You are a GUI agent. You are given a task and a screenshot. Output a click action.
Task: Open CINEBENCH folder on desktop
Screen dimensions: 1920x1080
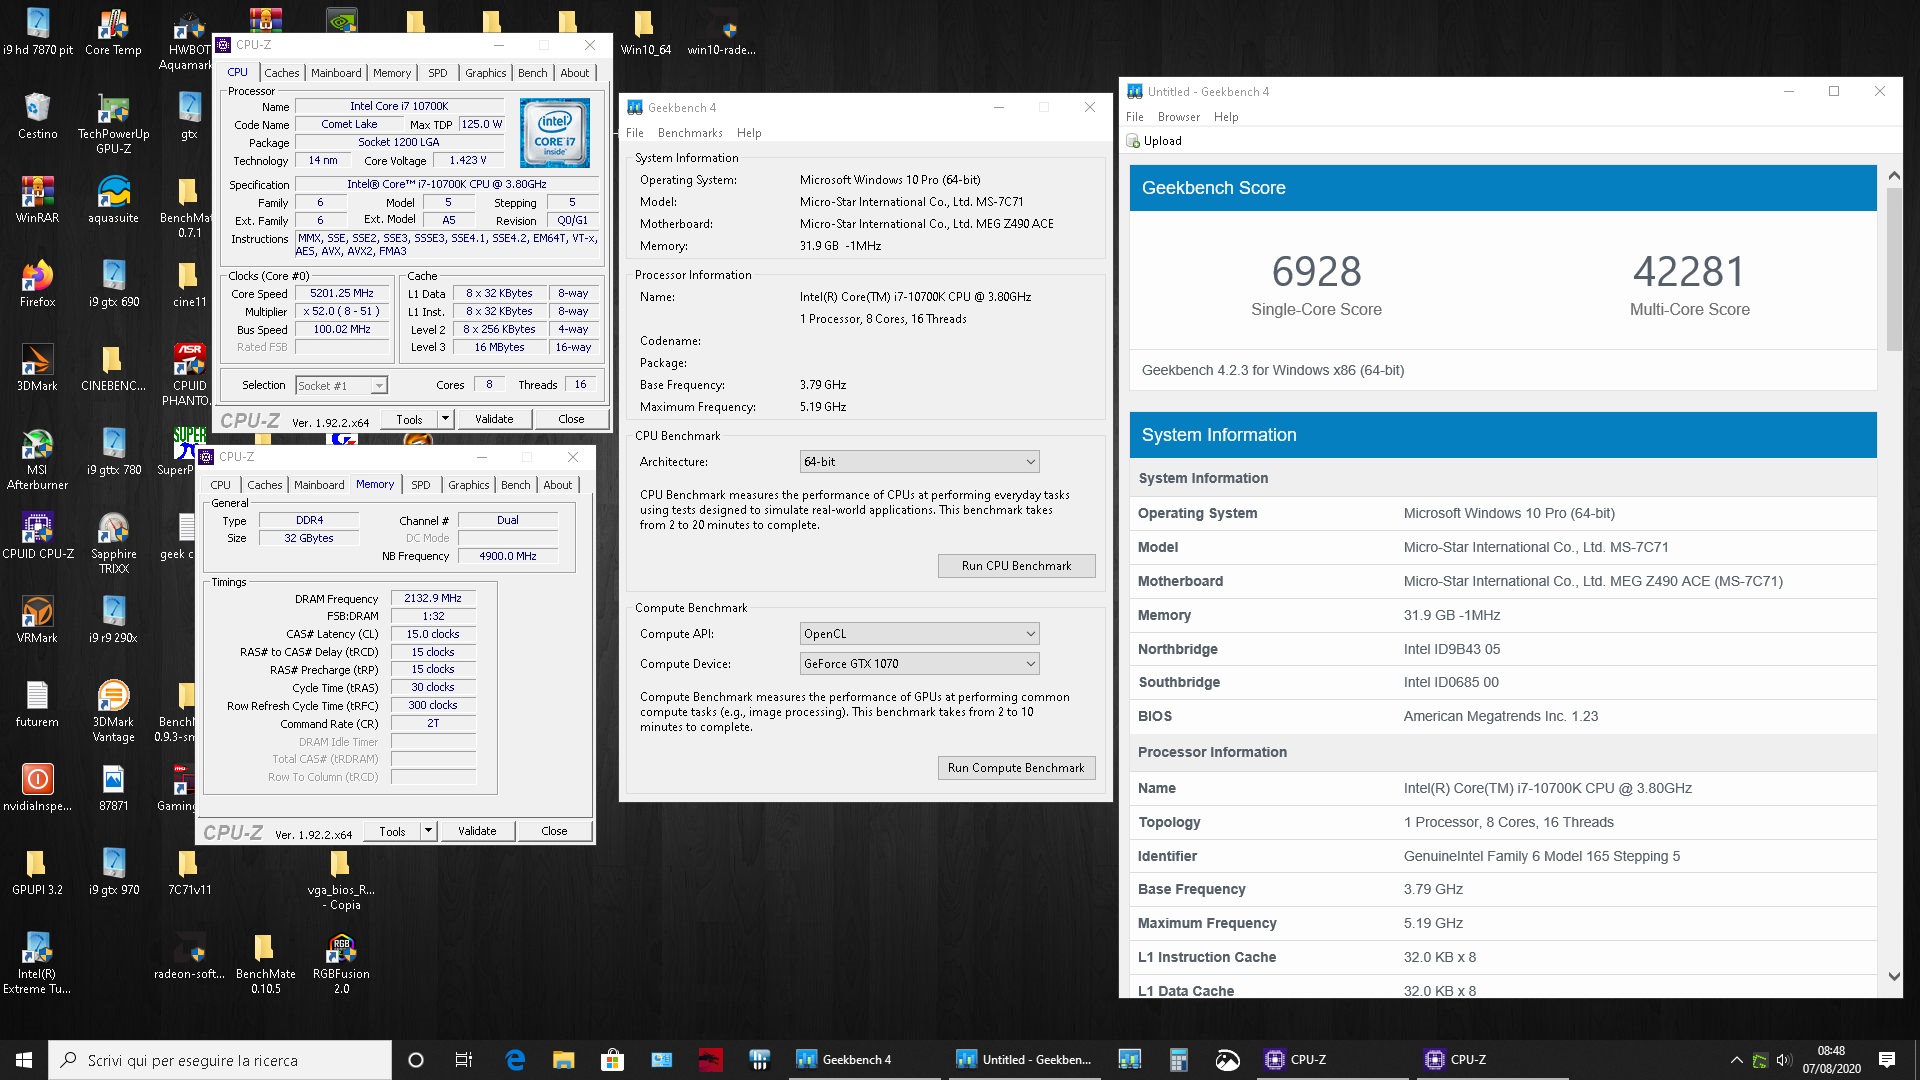click(113, 368)
